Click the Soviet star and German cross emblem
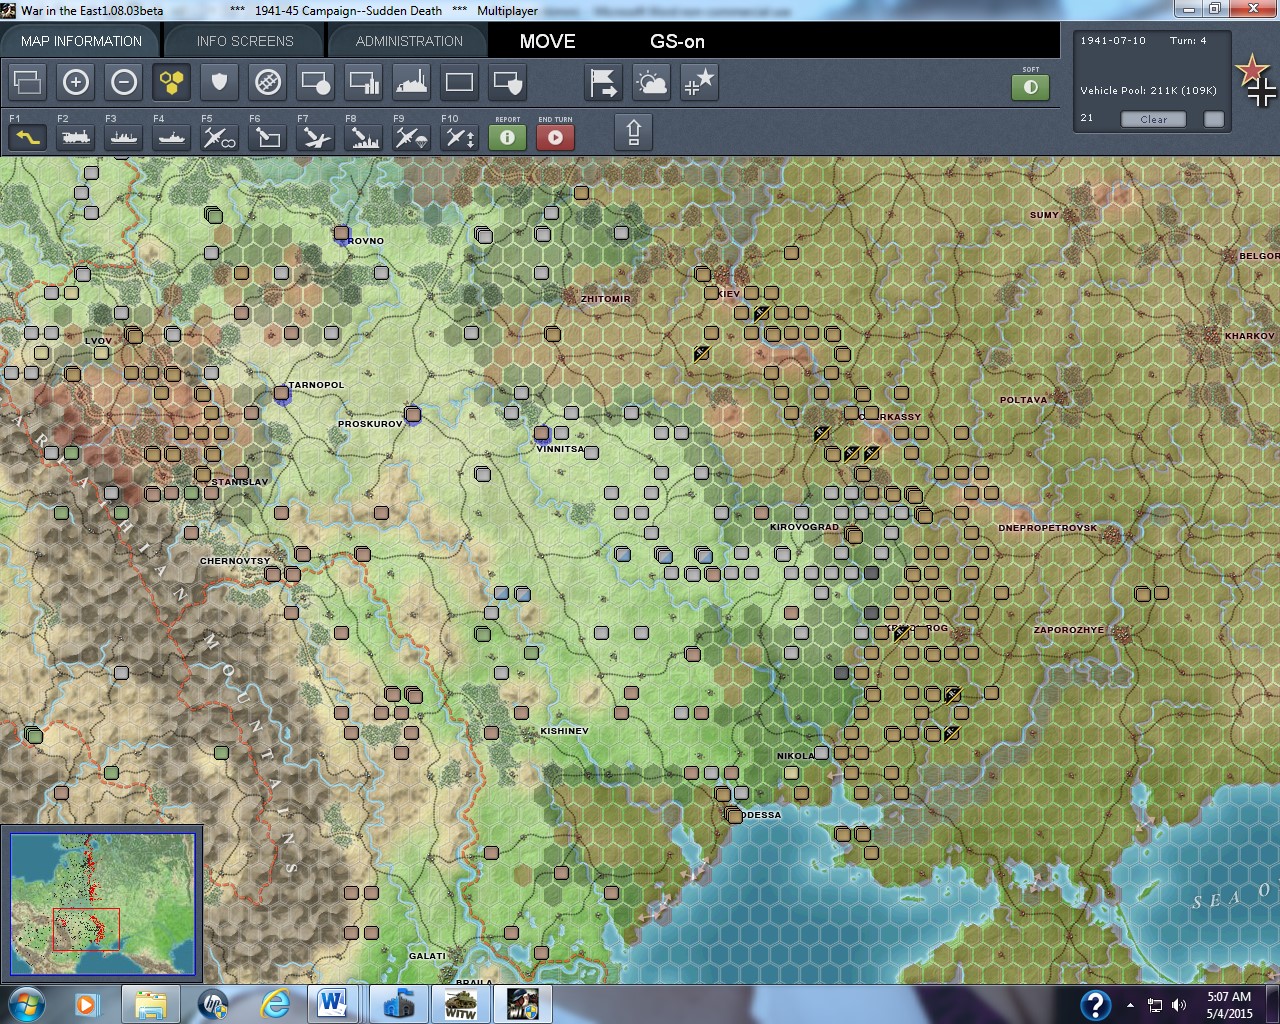 1256,80
